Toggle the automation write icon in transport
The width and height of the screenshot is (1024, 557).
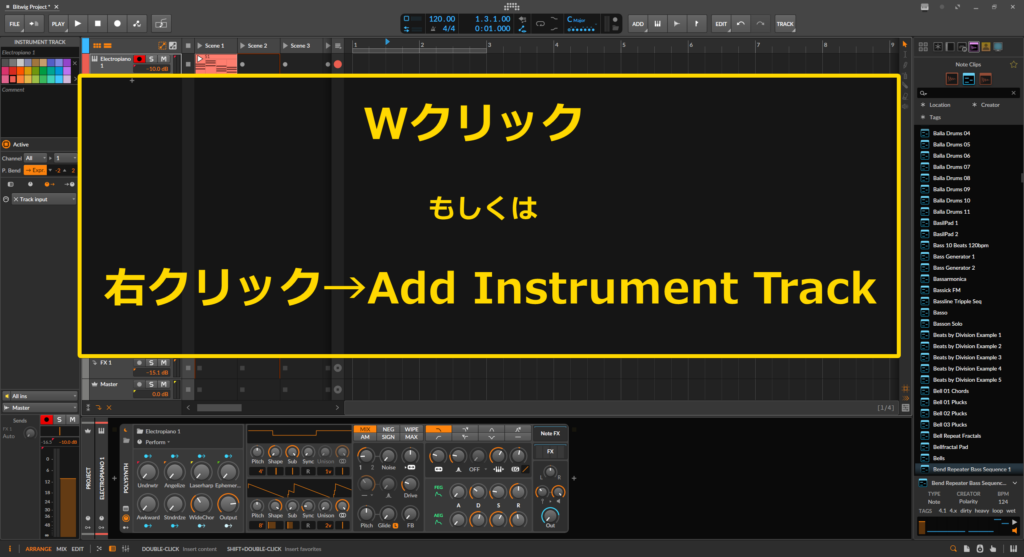click(136, 24)
